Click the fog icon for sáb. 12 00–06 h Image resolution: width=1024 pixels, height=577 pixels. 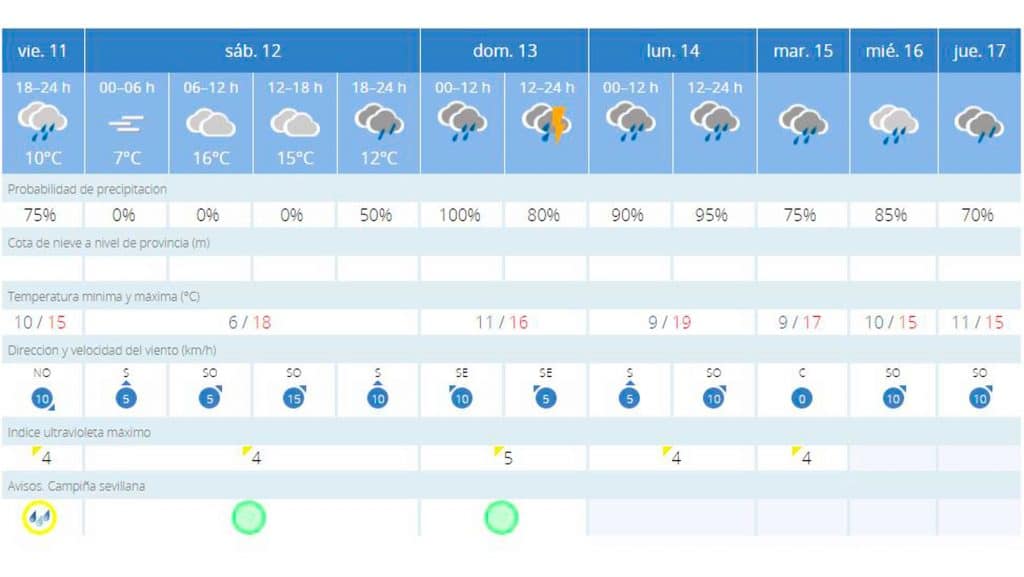(126, 123)
